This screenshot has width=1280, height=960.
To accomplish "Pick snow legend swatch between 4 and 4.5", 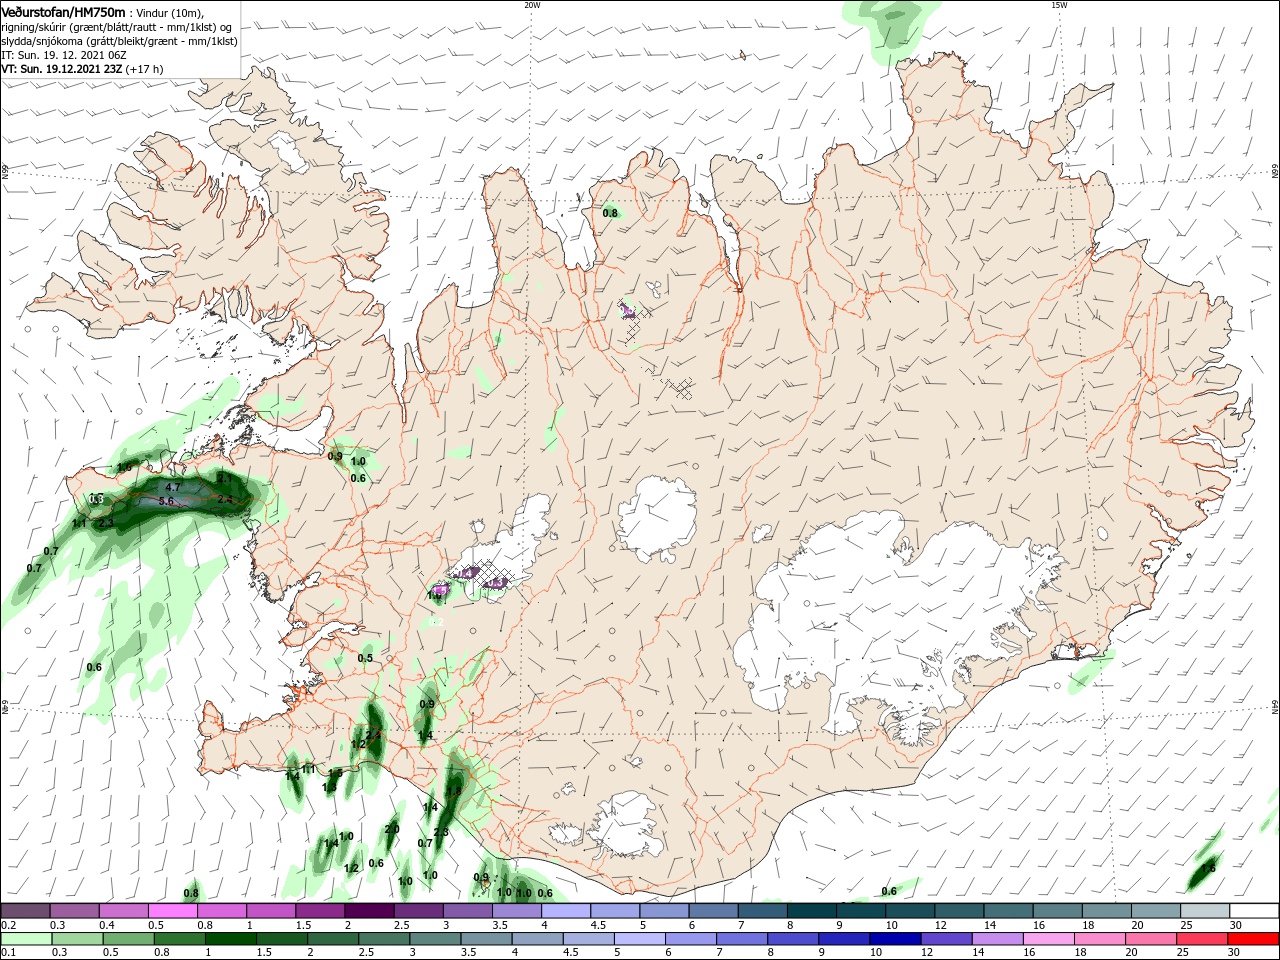I will pyautogui.click(x=565, y=911).
